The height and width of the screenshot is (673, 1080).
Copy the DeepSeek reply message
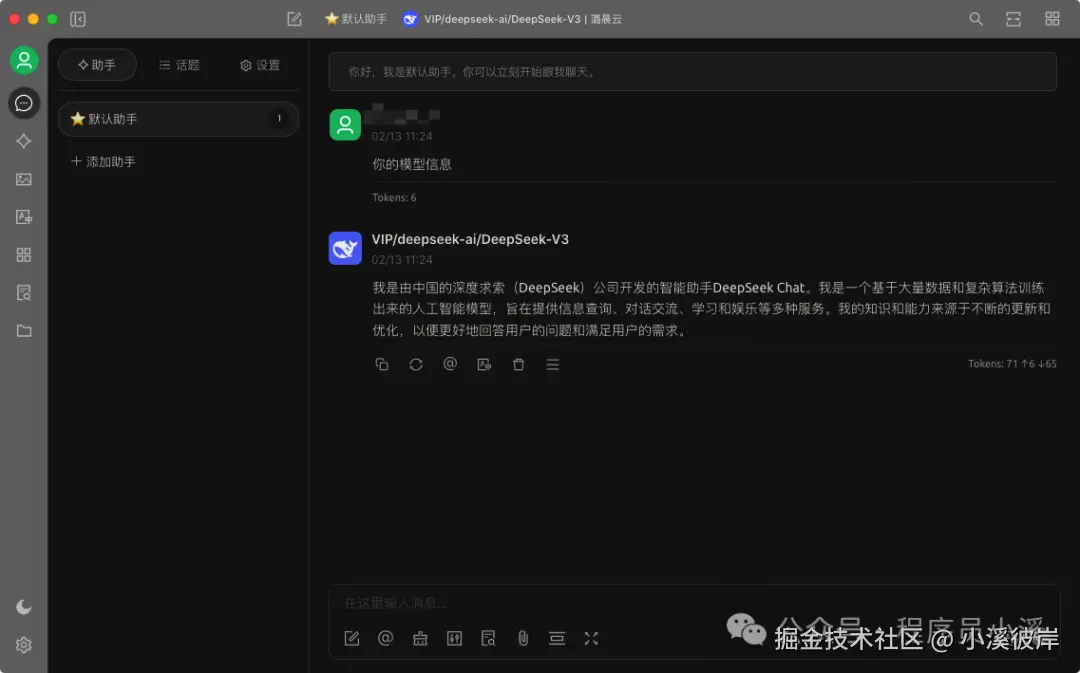(382, 364)
